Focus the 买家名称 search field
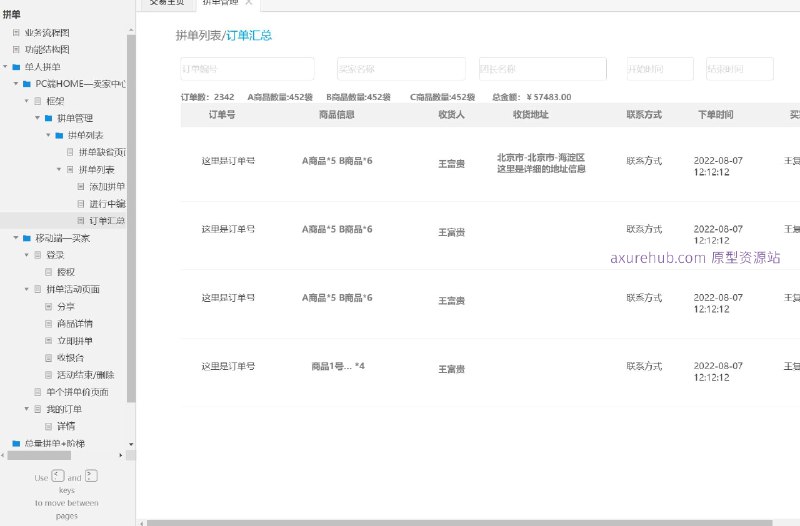800x526 pixels. [401, 69]
